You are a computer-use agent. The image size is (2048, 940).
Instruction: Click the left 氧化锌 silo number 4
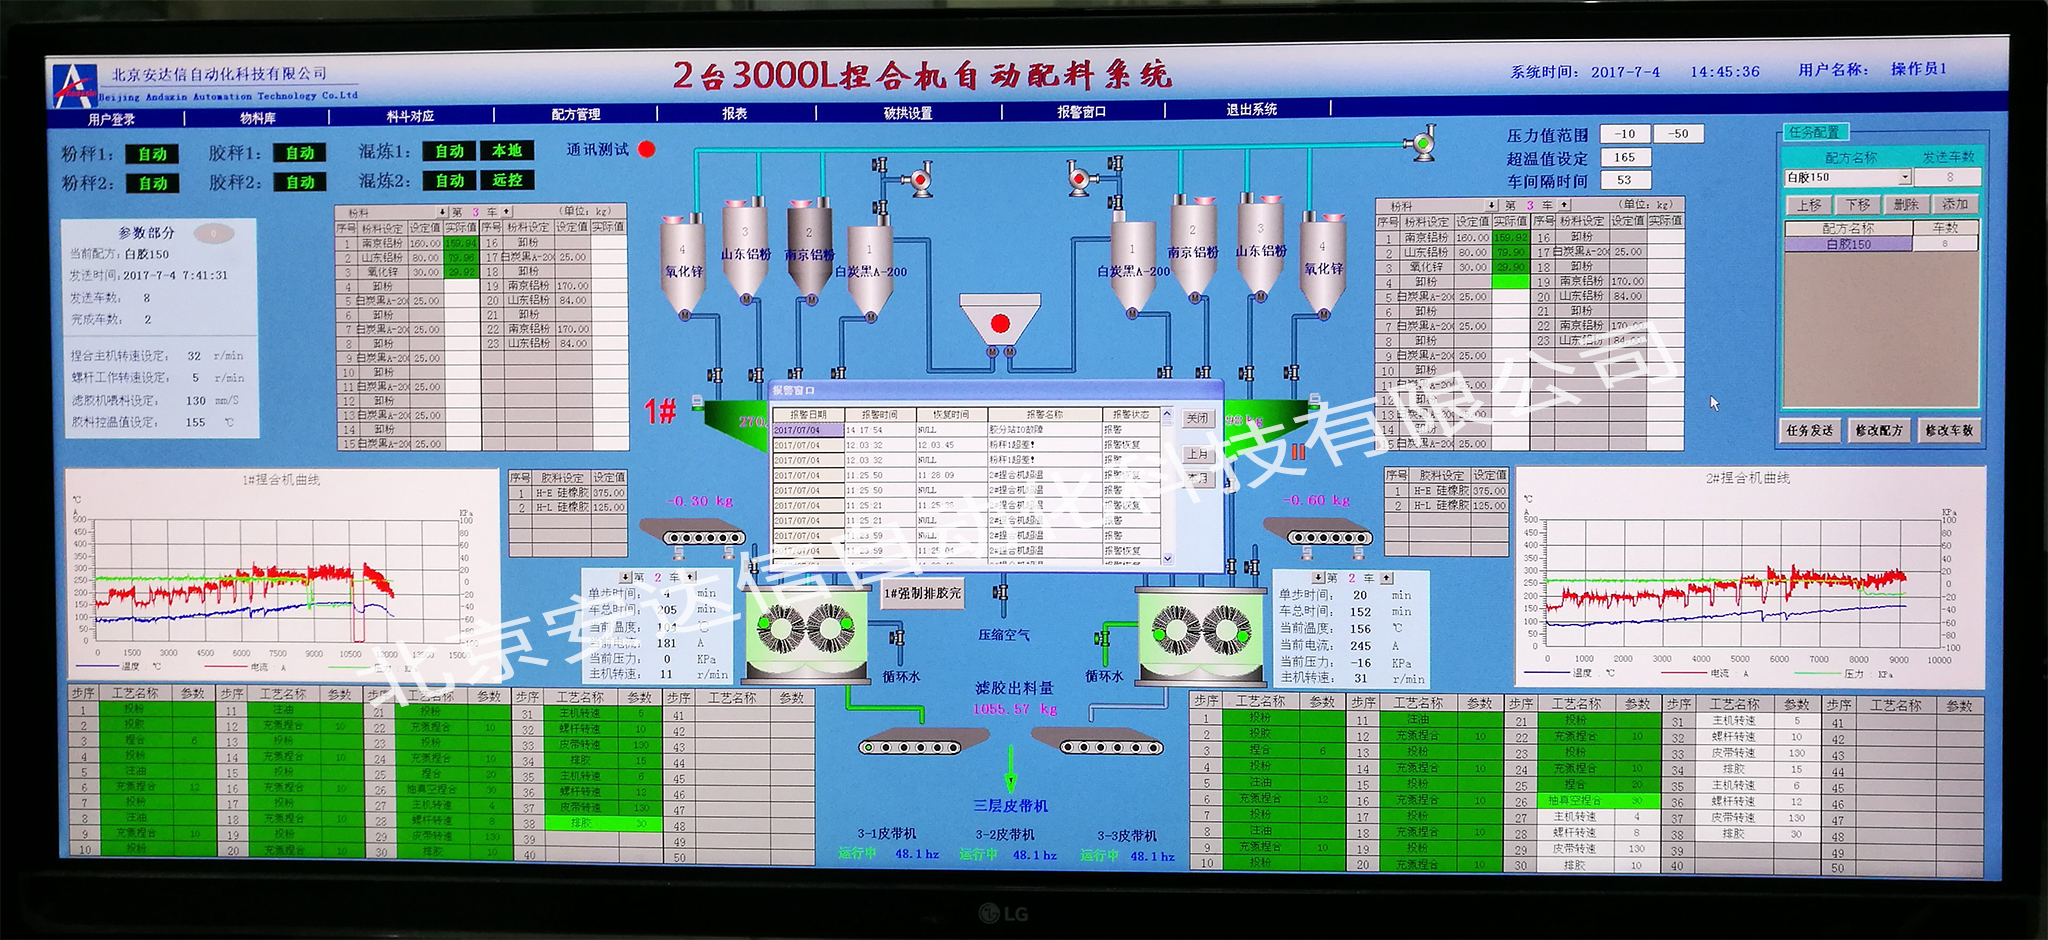(683, 253)
